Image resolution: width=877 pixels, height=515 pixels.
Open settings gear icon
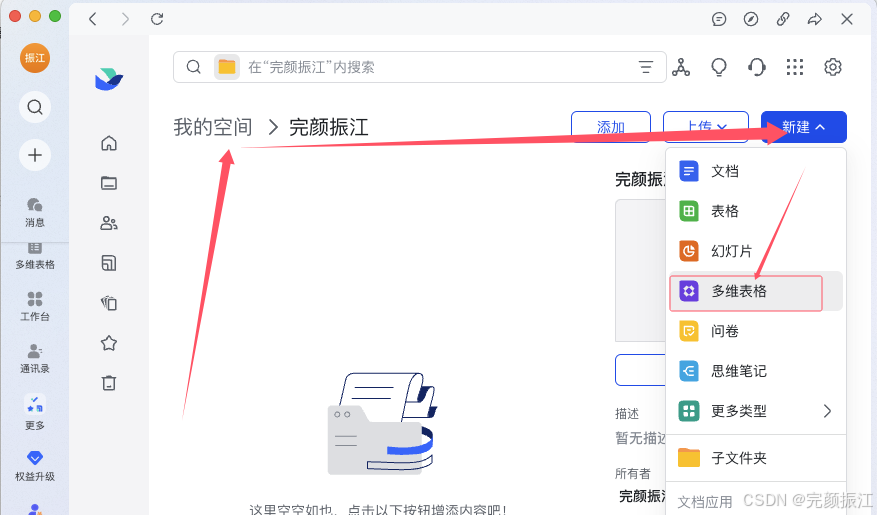833,67
